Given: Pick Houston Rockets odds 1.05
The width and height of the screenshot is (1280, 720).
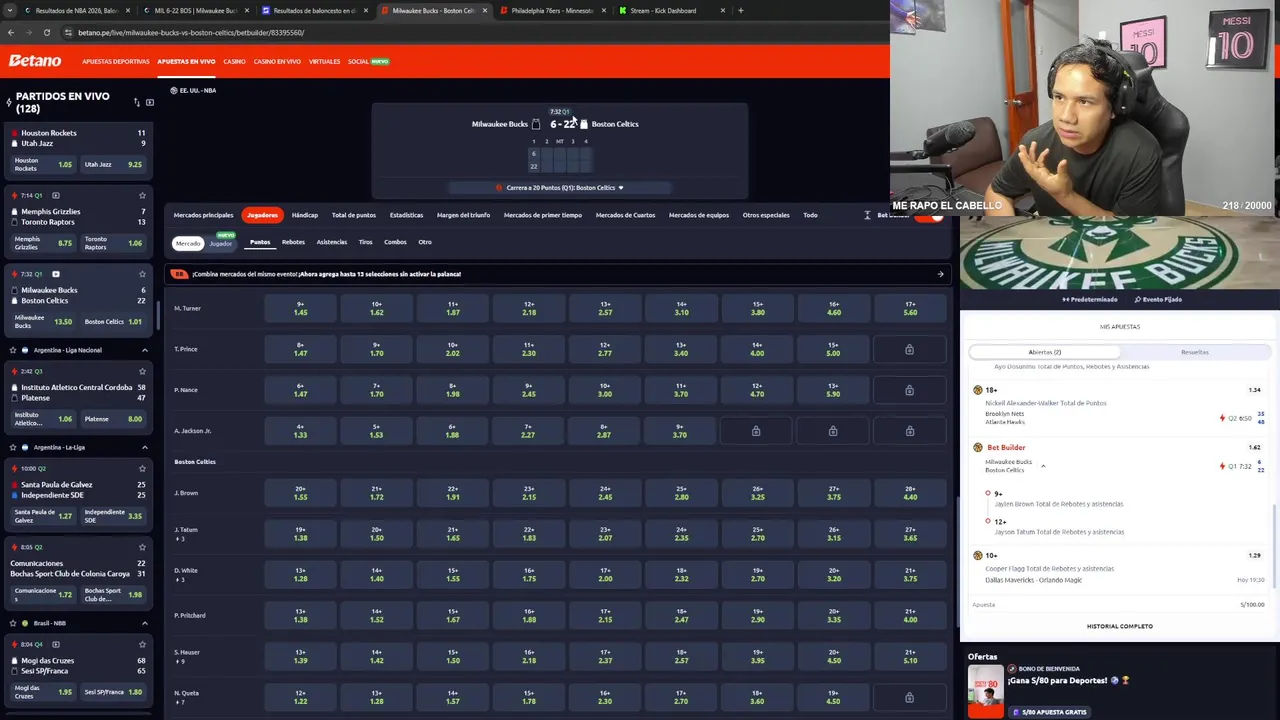Looking at the screenshot, I should point(43,164).
